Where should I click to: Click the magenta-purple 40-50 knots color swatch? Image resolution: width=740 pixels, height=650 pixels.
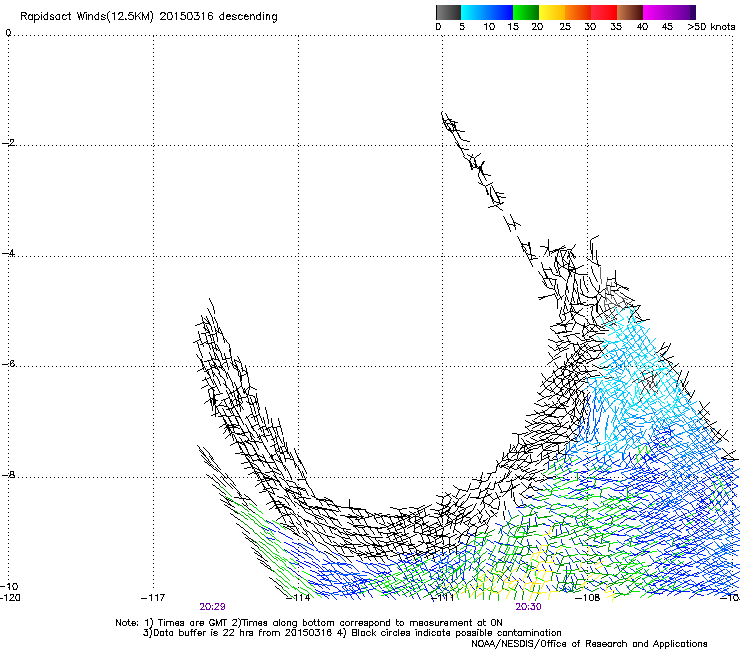click(x=669, y=12)
